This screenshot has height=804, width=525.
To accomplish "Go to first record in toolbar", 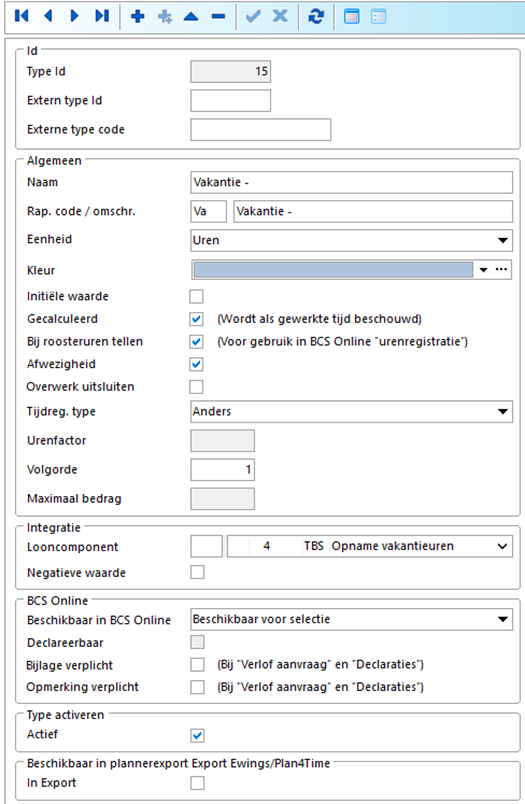I will click(22, 16).
